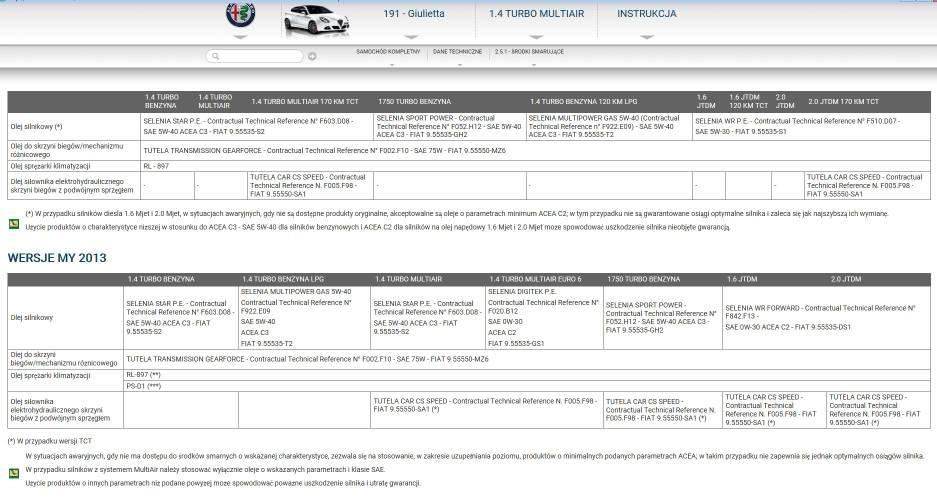The width and height of the screenshot is (937, 499).
Task: Click the SELENIA DIGITEK P.E. cell
Action: point(543,317)
